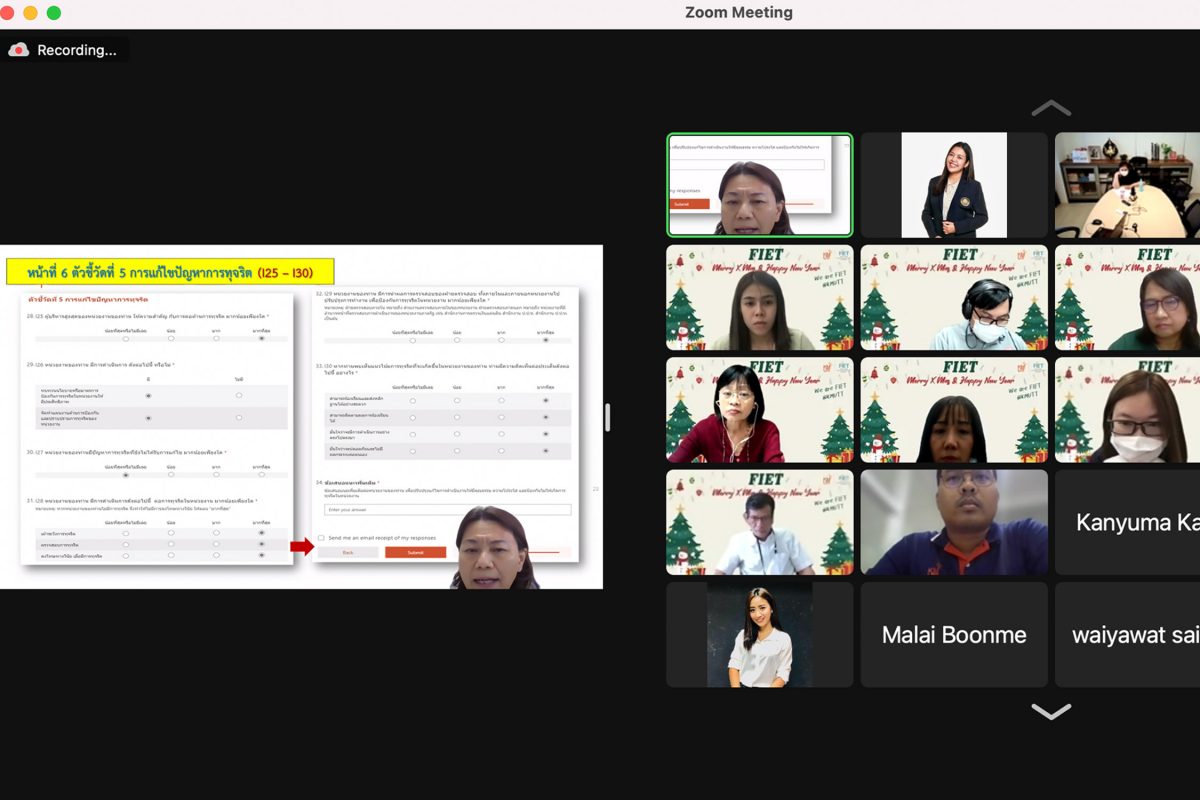Viewport: 1200px width, 800px height.
Task: Select the woman in red top with glasses
Action: [760, 410]
